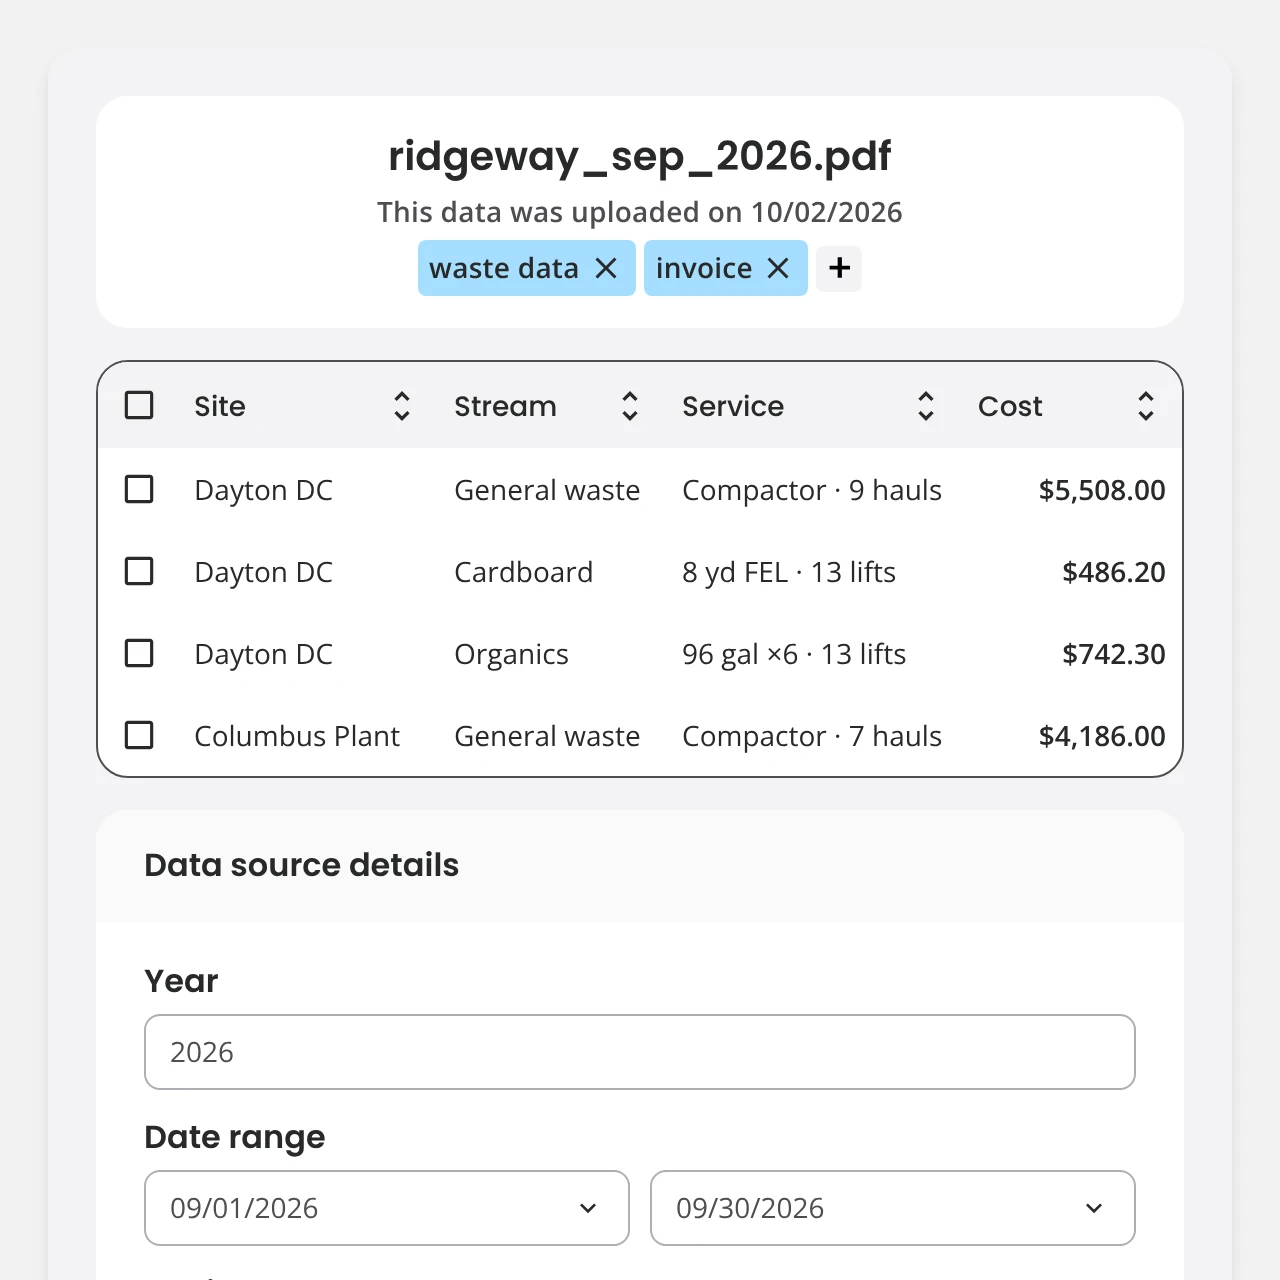Click the Cost column header label
This screenshot has width=1280, height=1280.
pyautogui.click(x=1010, y=406)
